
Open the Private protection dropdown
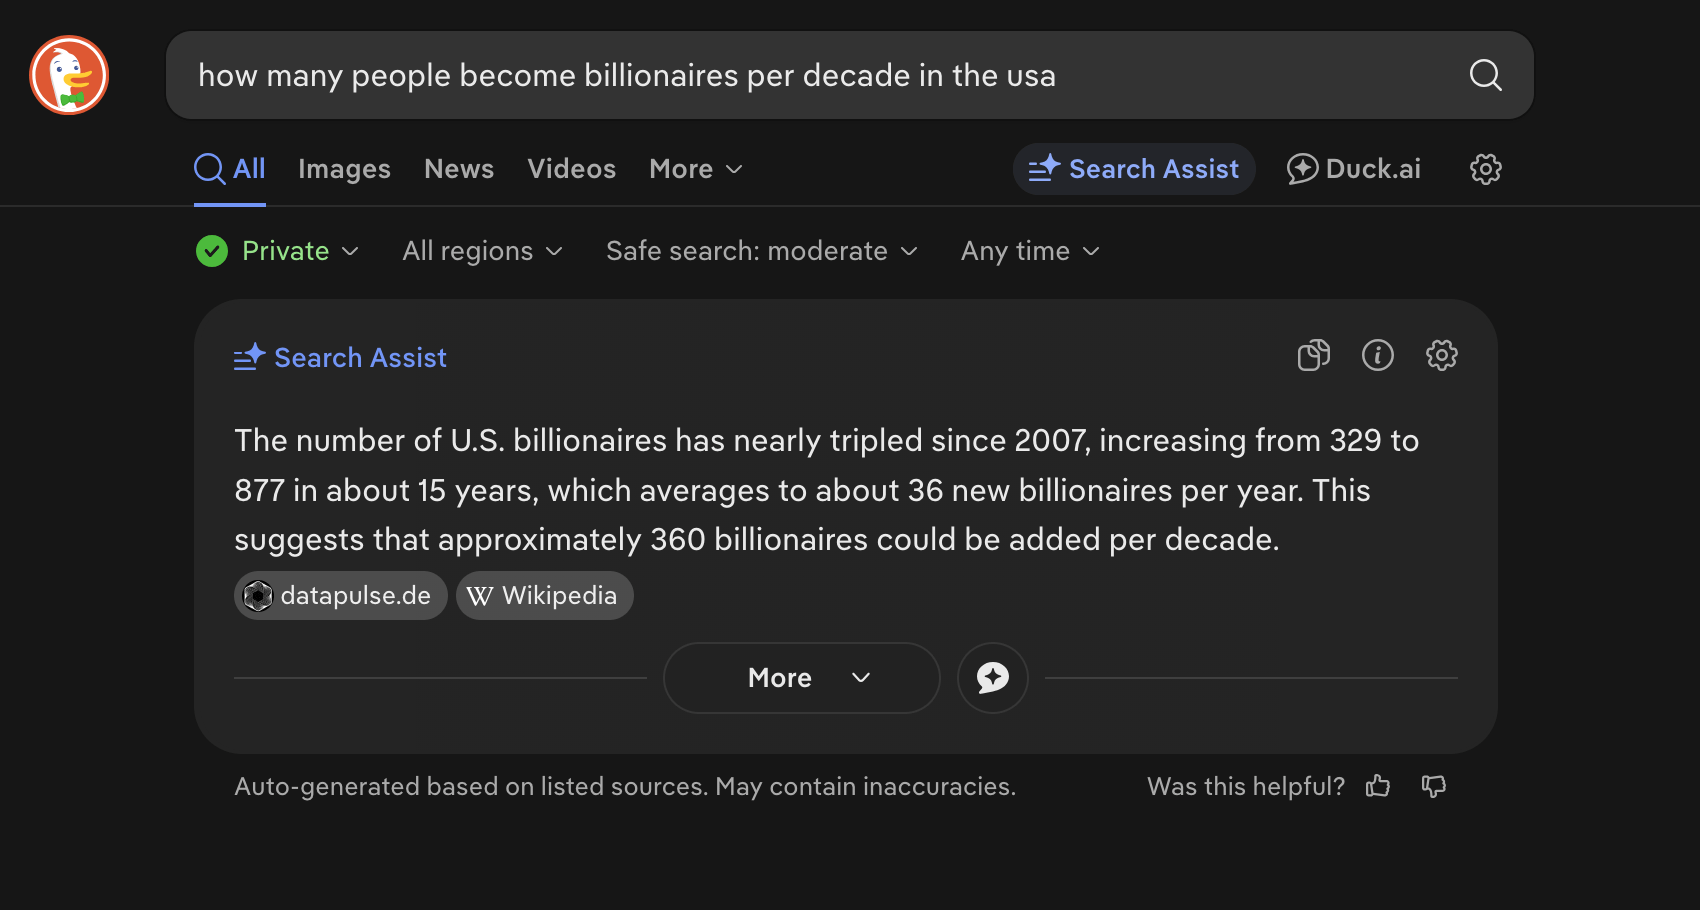point(278,251)
